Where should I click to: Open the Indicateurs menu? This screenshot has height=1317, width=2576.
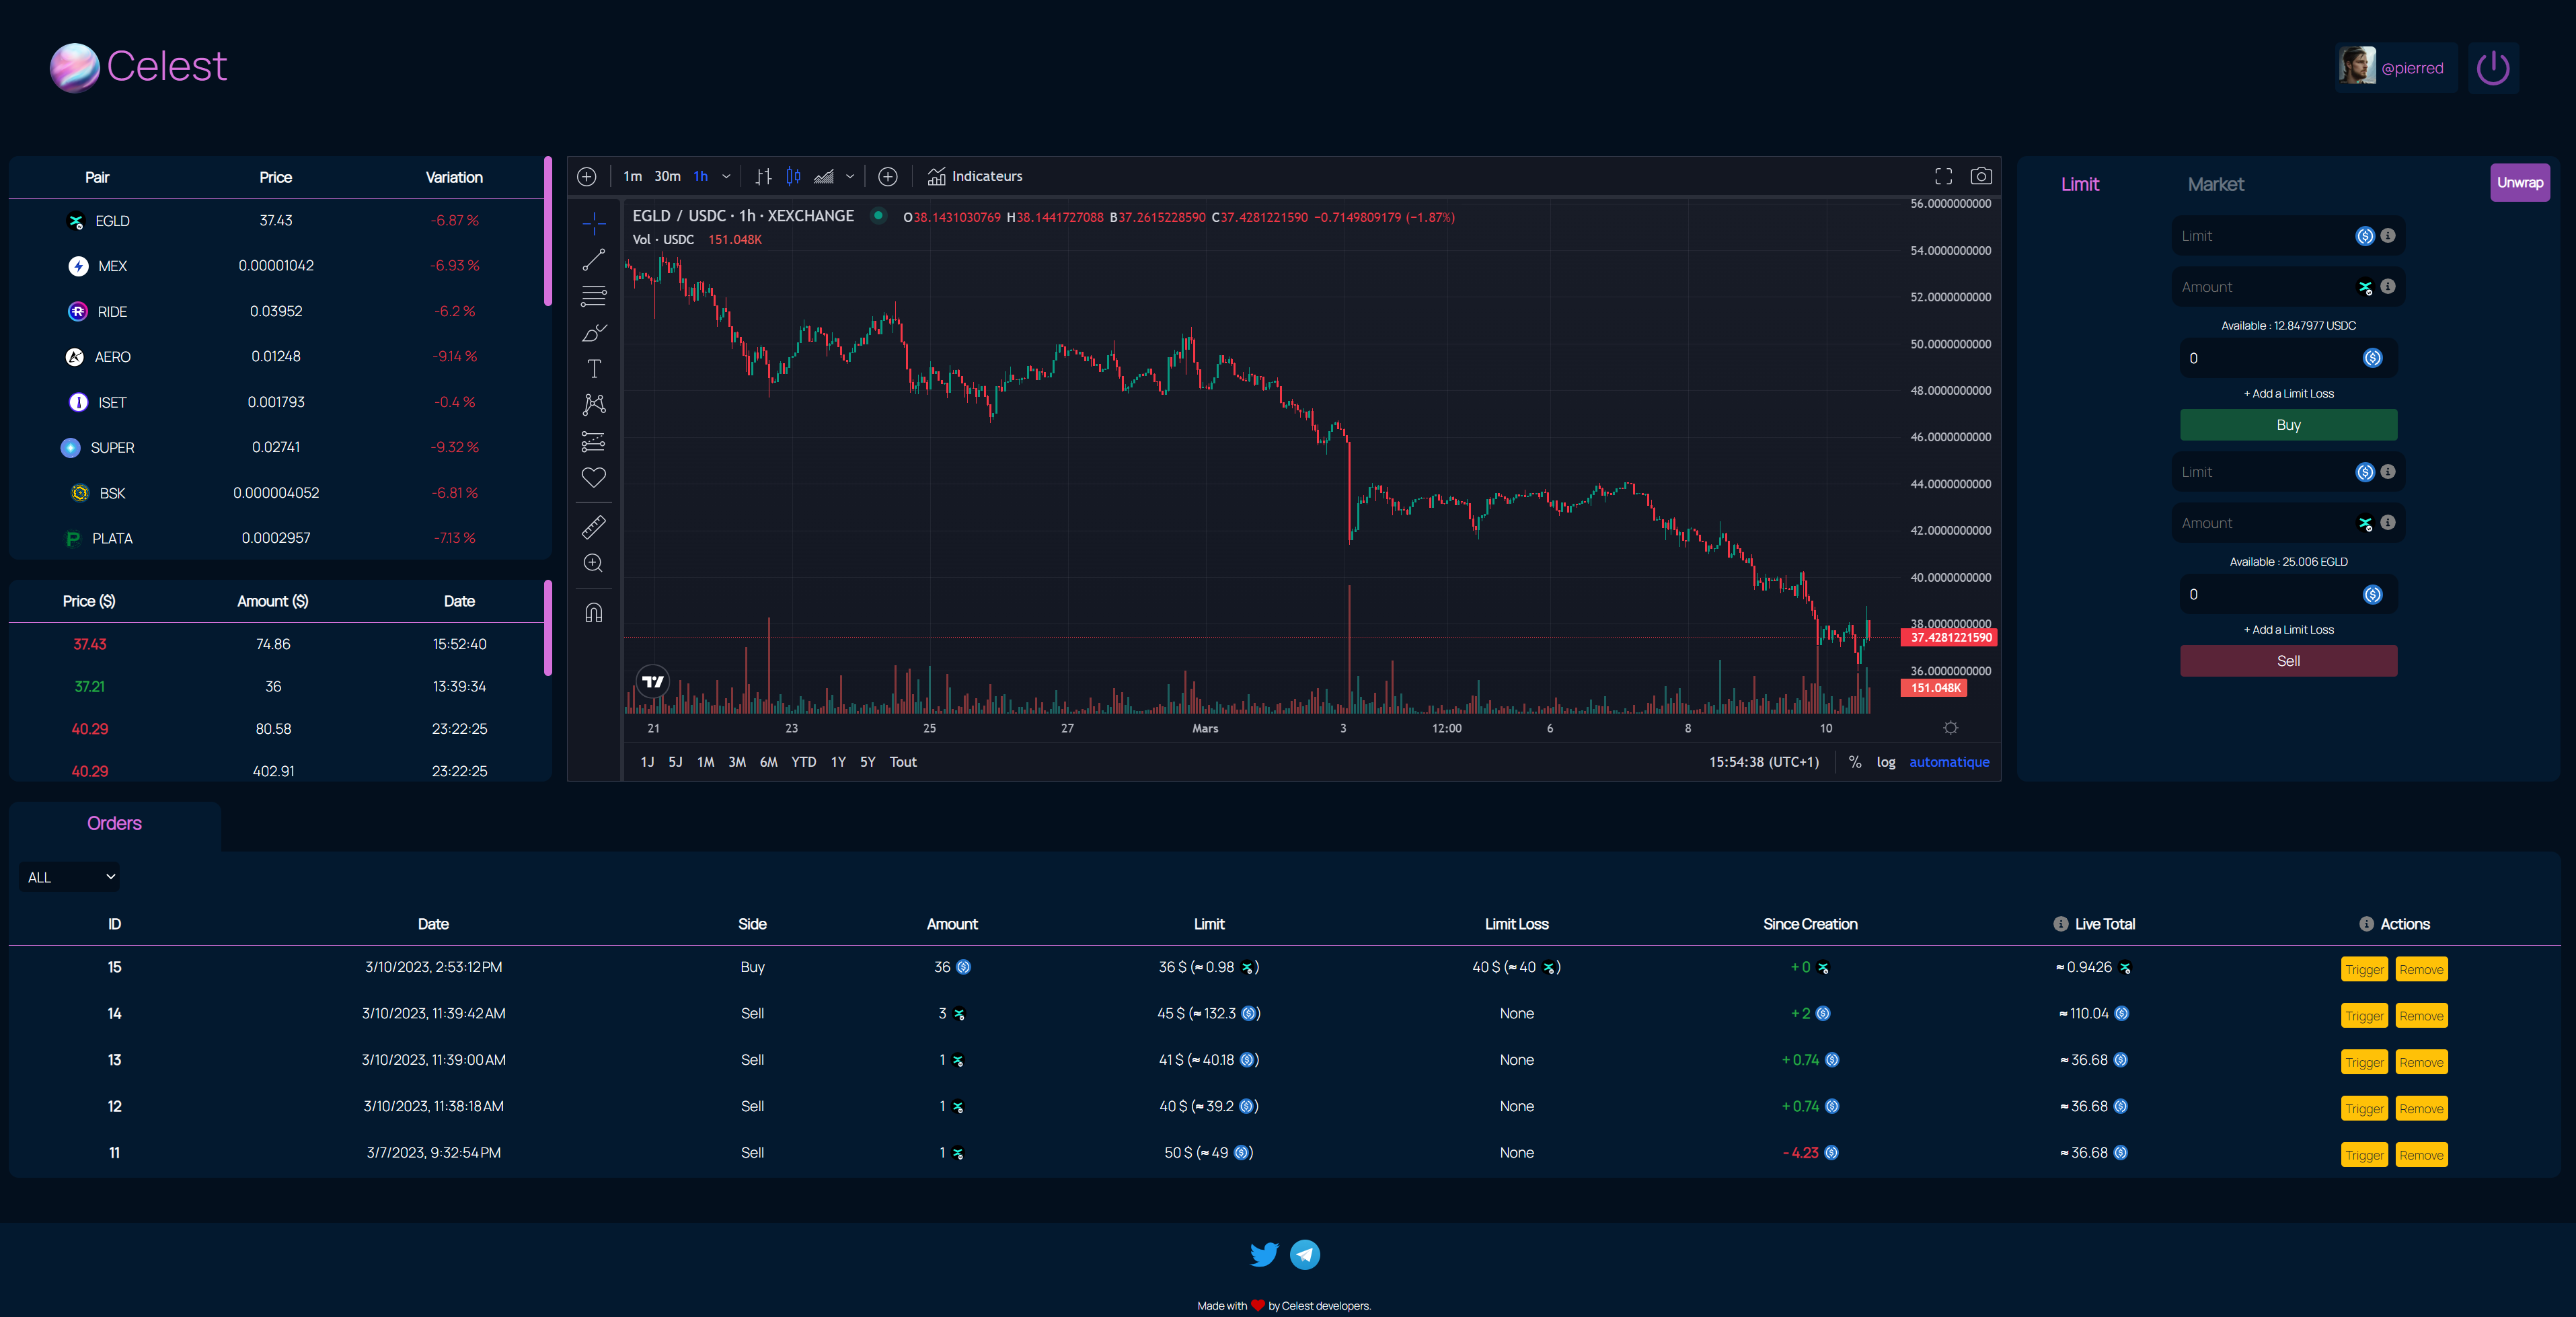click(x=975, y=176)
